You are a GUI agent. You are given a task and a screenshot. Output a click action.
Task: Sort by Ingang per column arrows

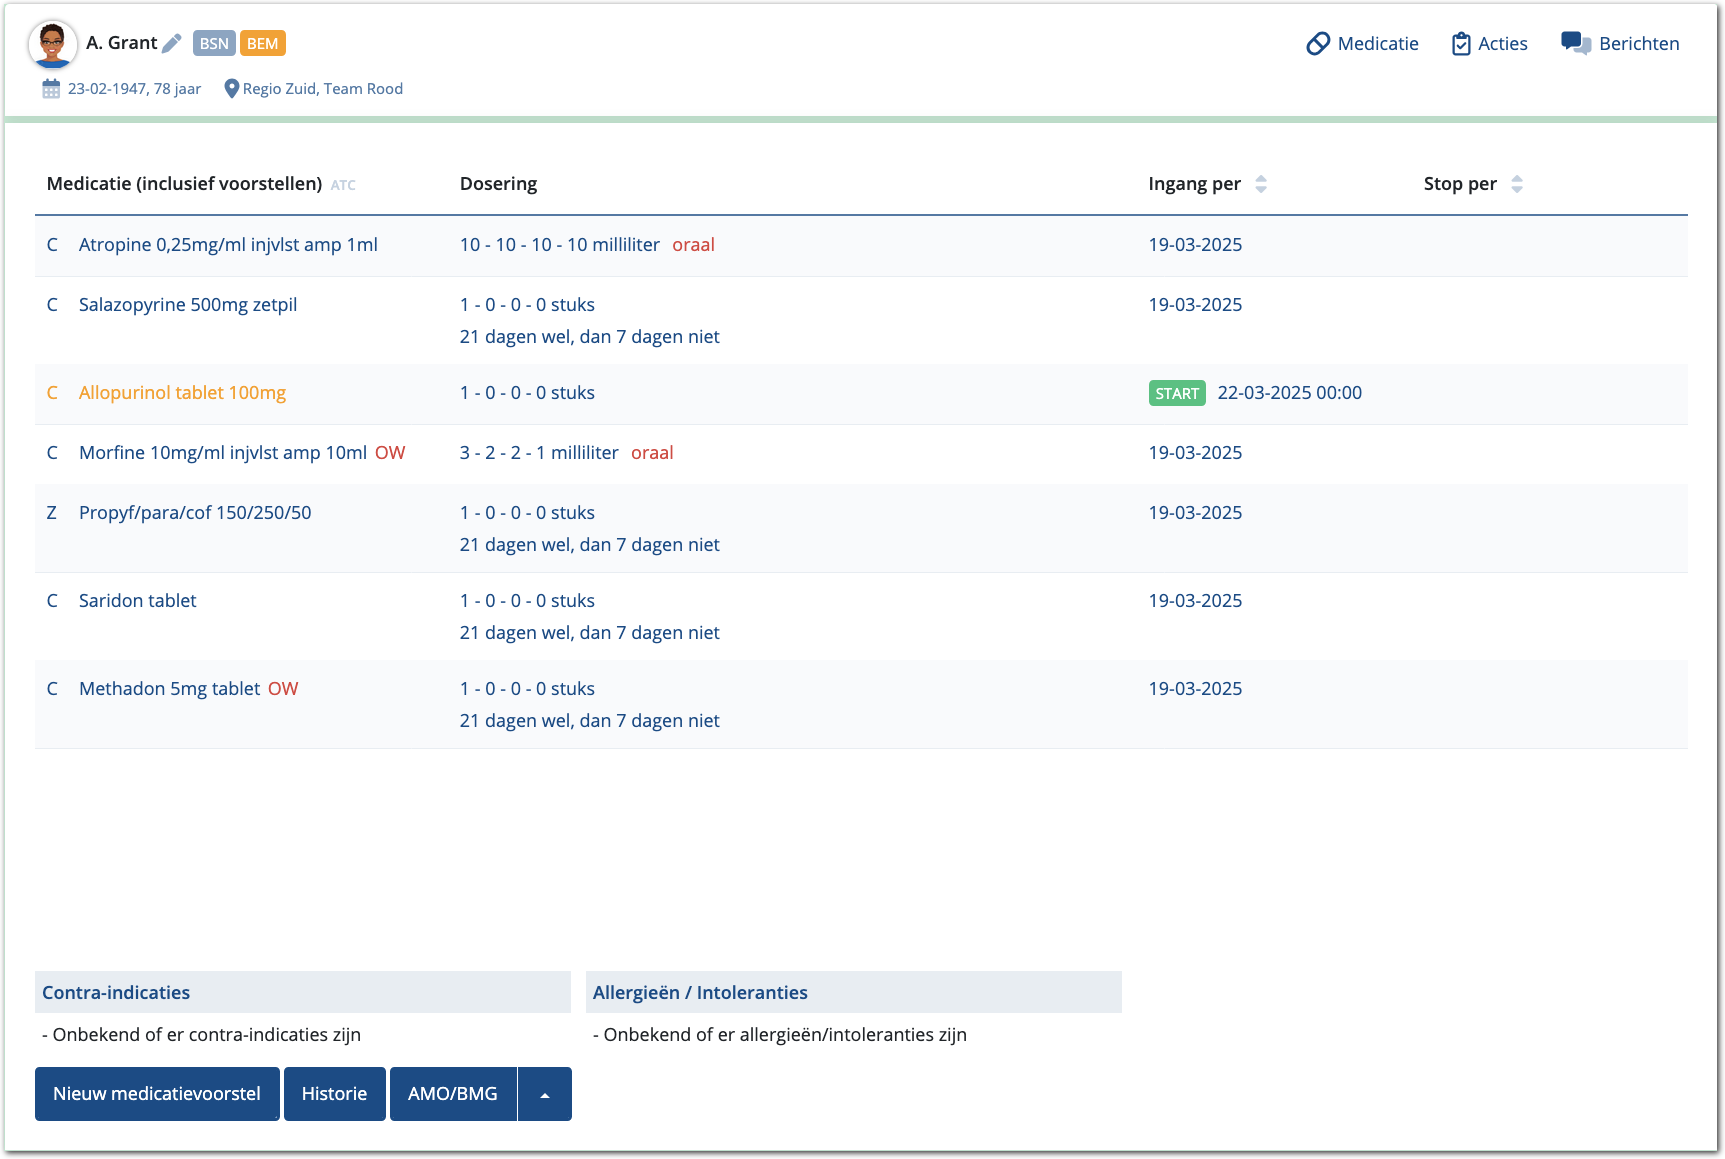pos(1261,184)
